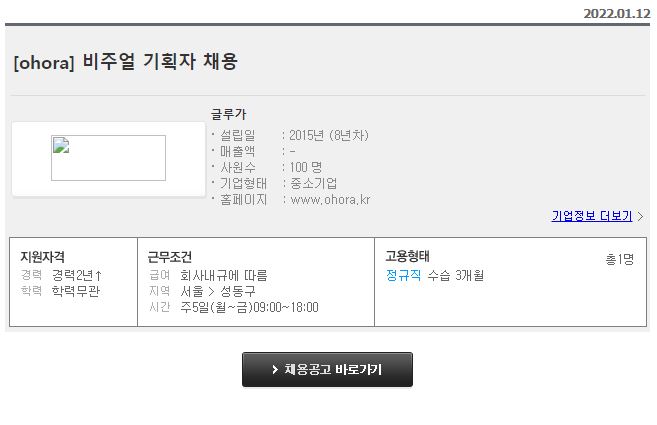Click the 중소기업 company type value
This screenshot has width=657, height=425.
(313, 183)
